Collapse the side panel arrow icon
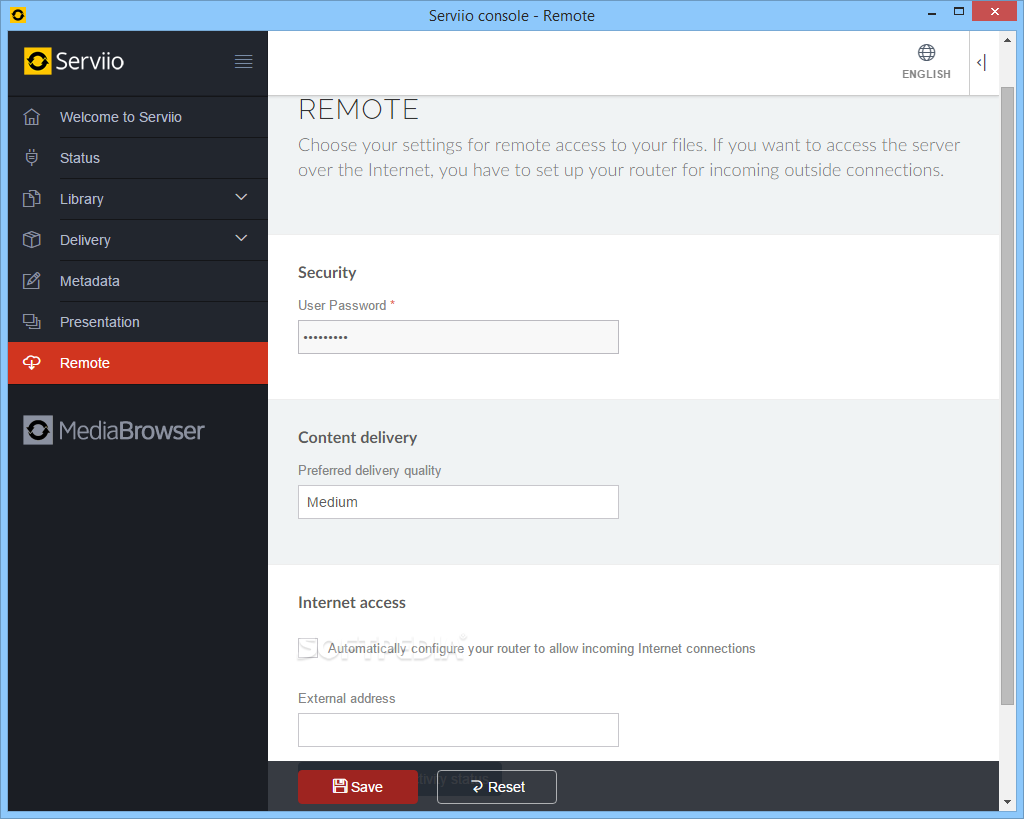The height and width of the screenshot is (819, 1024). click(x=981, y=63)
